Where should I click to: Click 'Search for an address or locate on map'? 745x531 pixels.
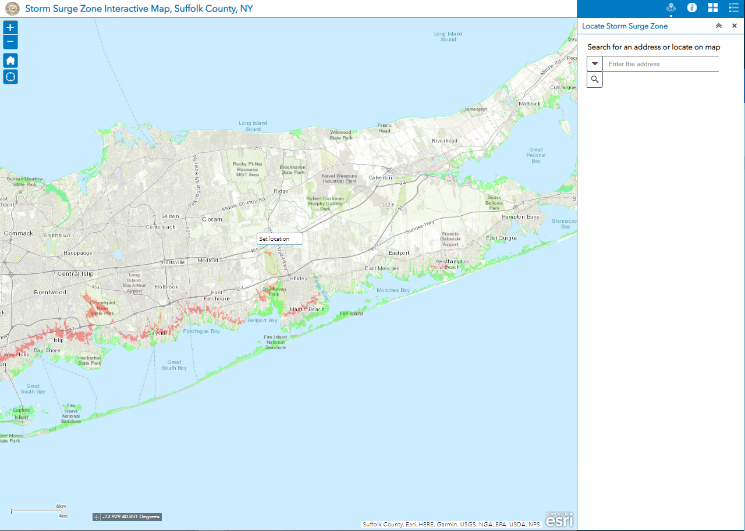tap(654, 47)
